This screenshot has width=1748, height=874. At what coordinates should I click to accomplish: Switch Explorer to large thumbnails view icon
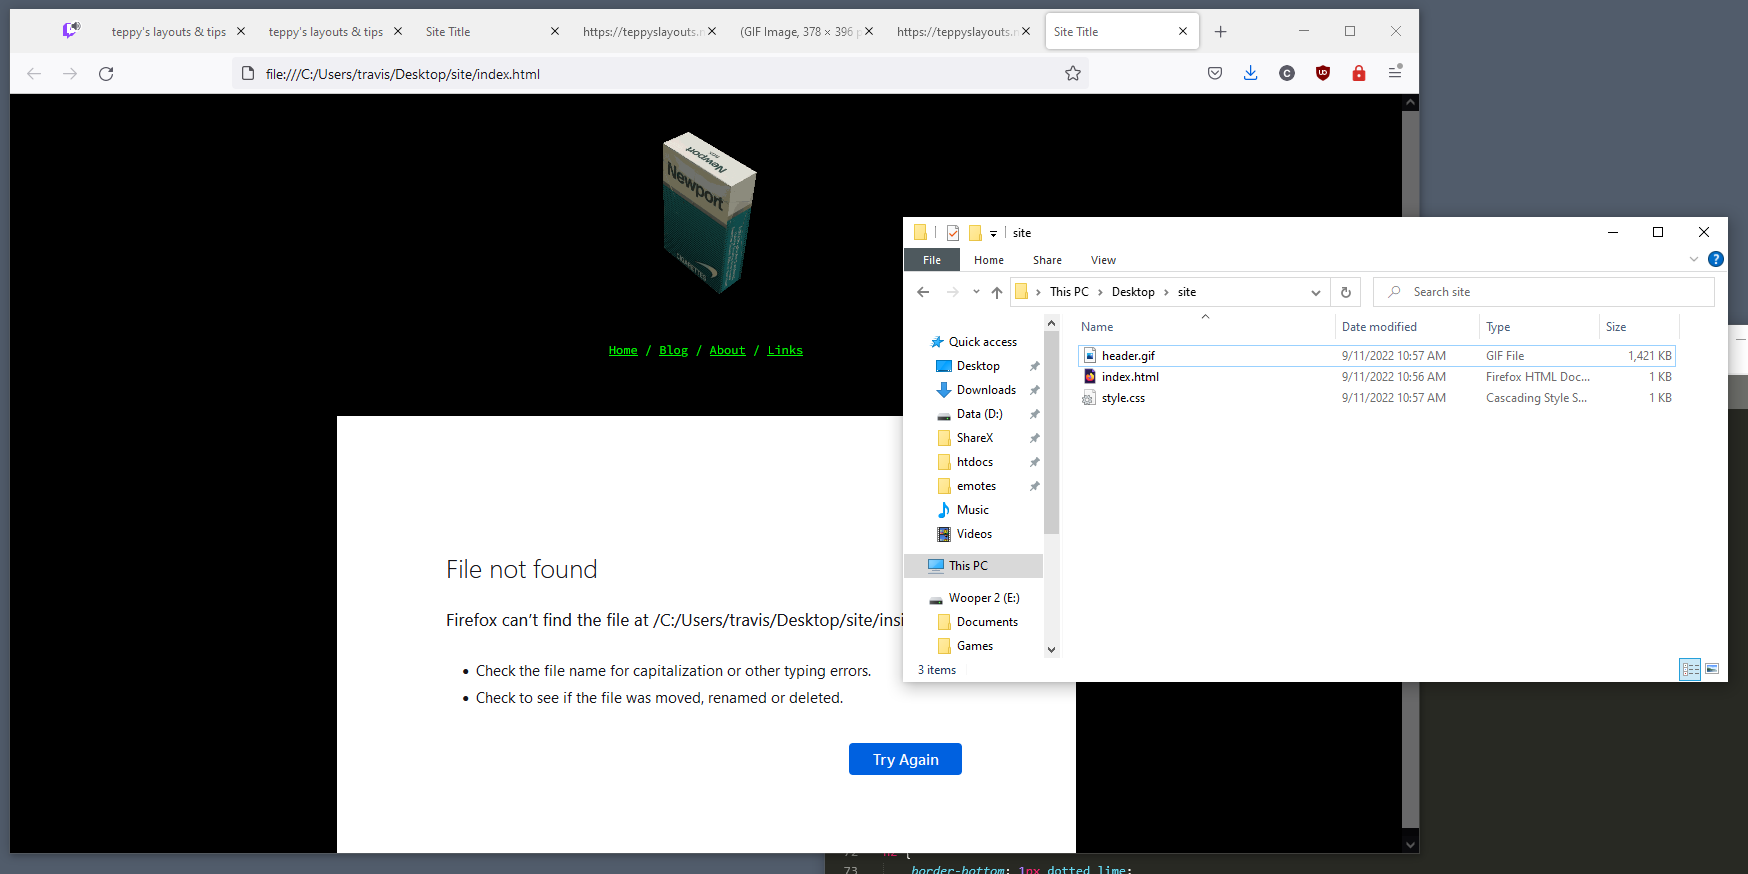pyautogui.click(x=1712, y=669)
